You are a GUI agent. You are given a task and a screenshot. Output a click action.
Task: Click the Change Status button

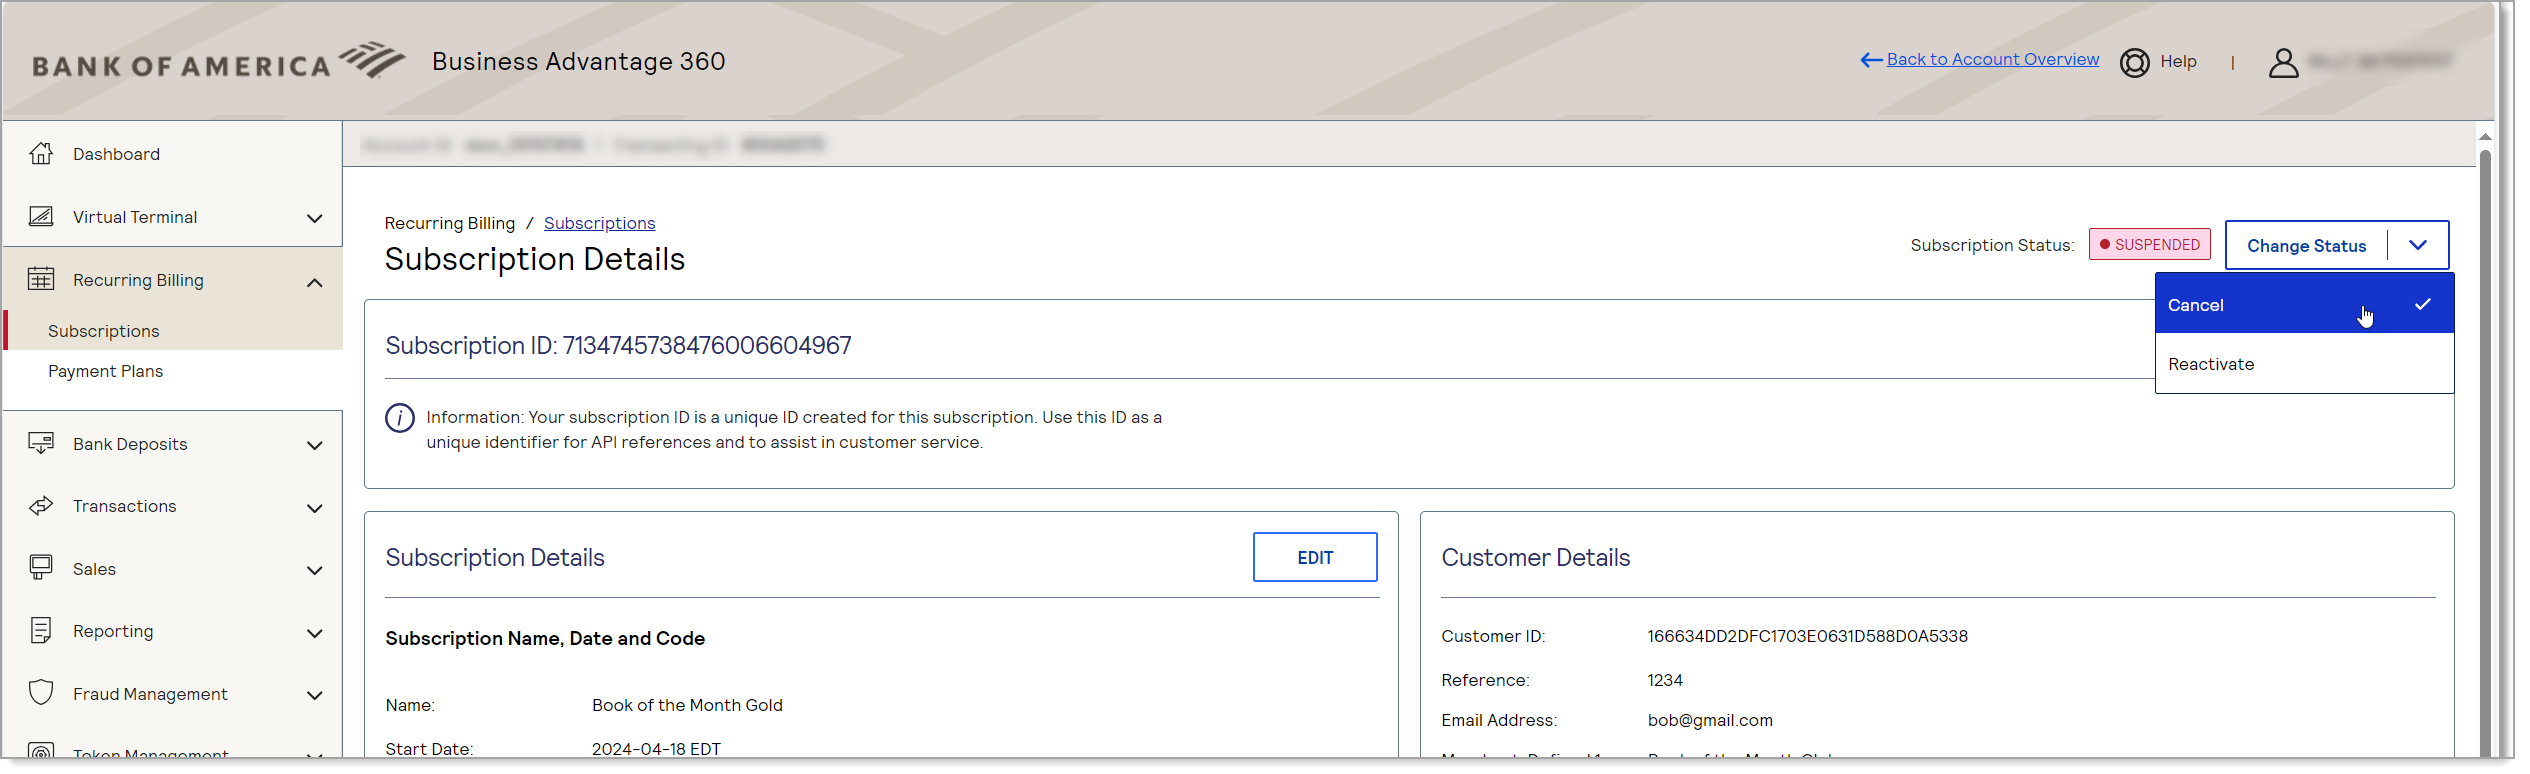point(2306,245)
